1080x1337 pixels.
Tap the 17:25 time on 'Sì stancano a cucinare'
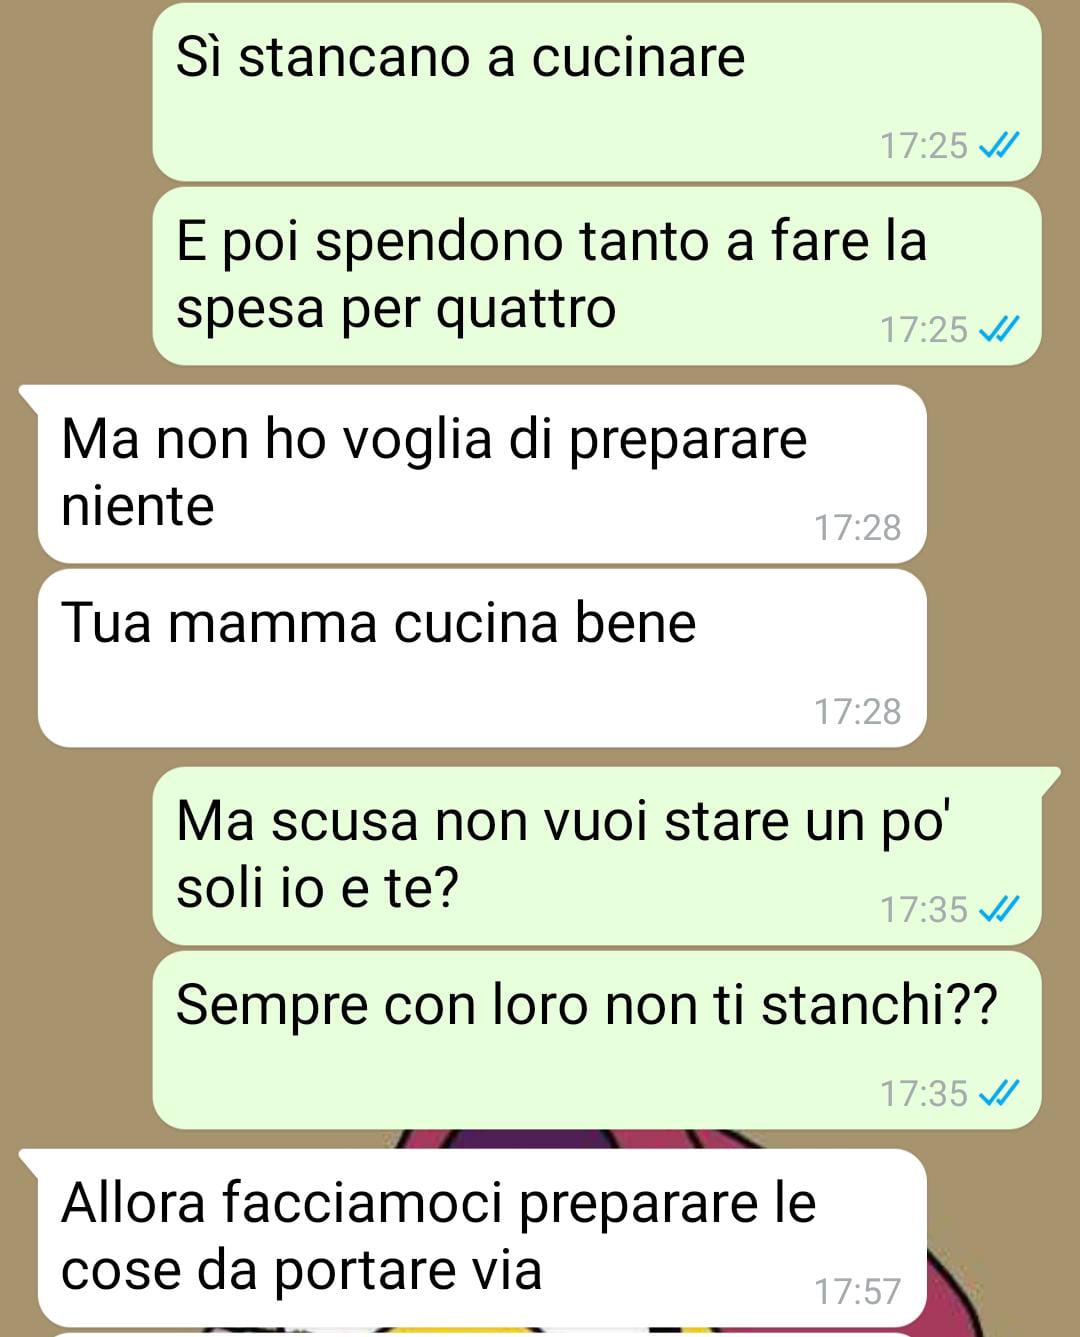click(923, 146)
